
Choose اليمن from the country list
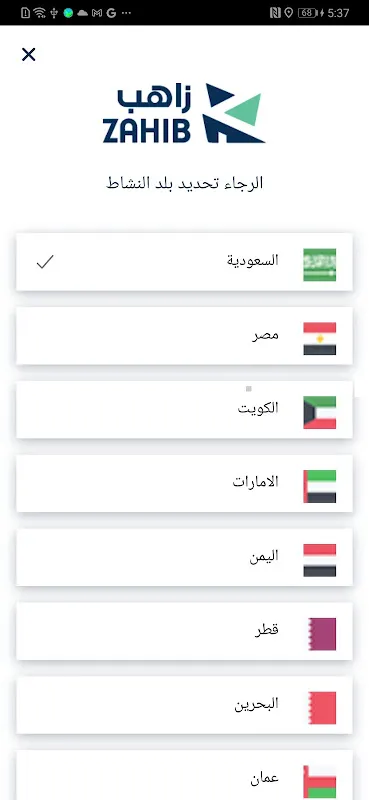pyautogui.click(x=184, y=558)
